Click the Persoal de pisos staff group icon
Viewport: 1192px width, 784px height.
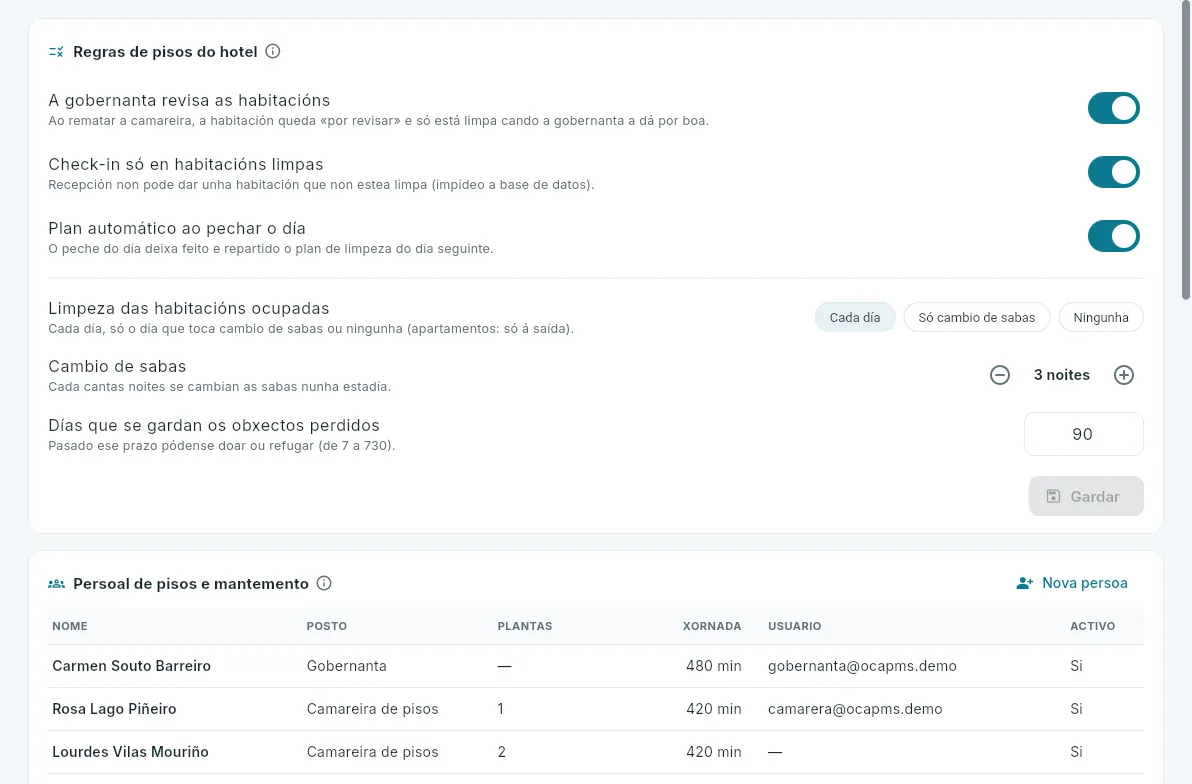[56, 584]
